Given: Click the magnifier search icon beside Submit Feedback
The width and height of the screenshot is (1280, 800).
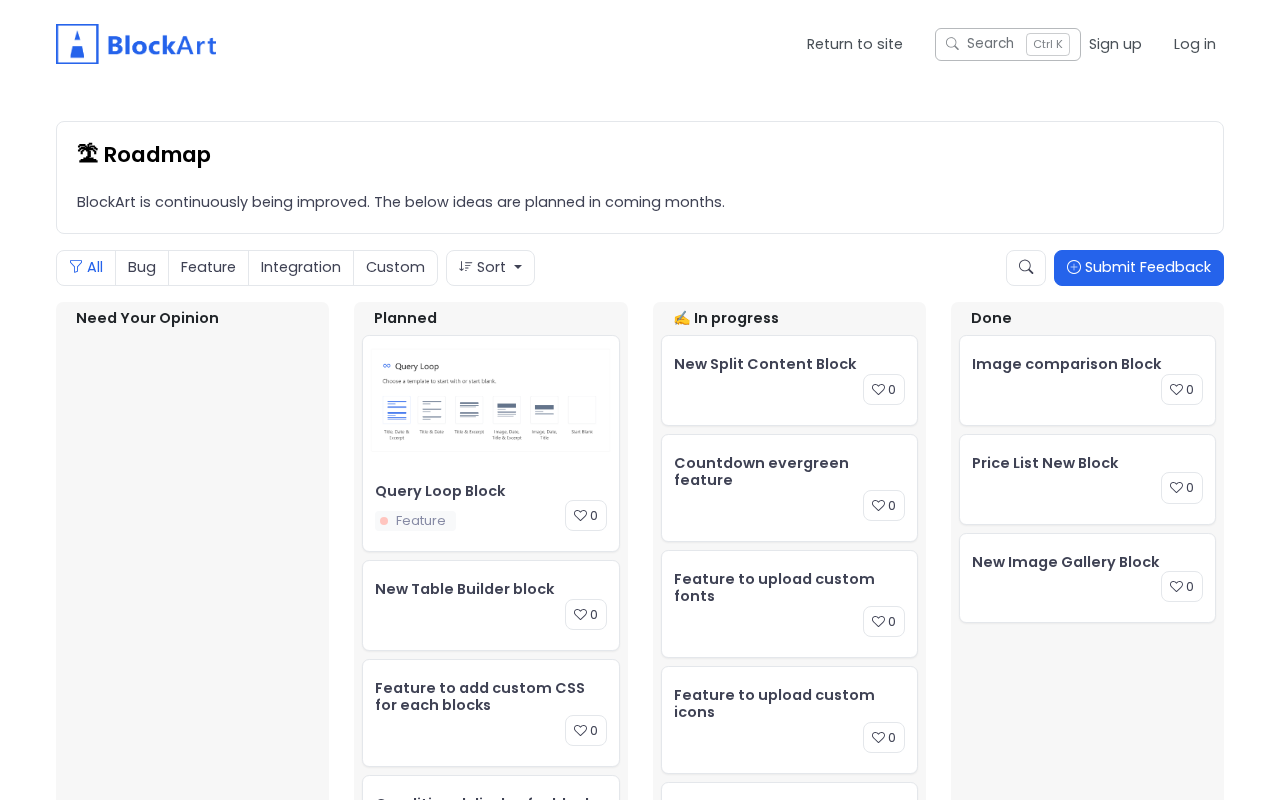Looking at the screenshot, I should pyautogui.click(x=1026, y=268).
